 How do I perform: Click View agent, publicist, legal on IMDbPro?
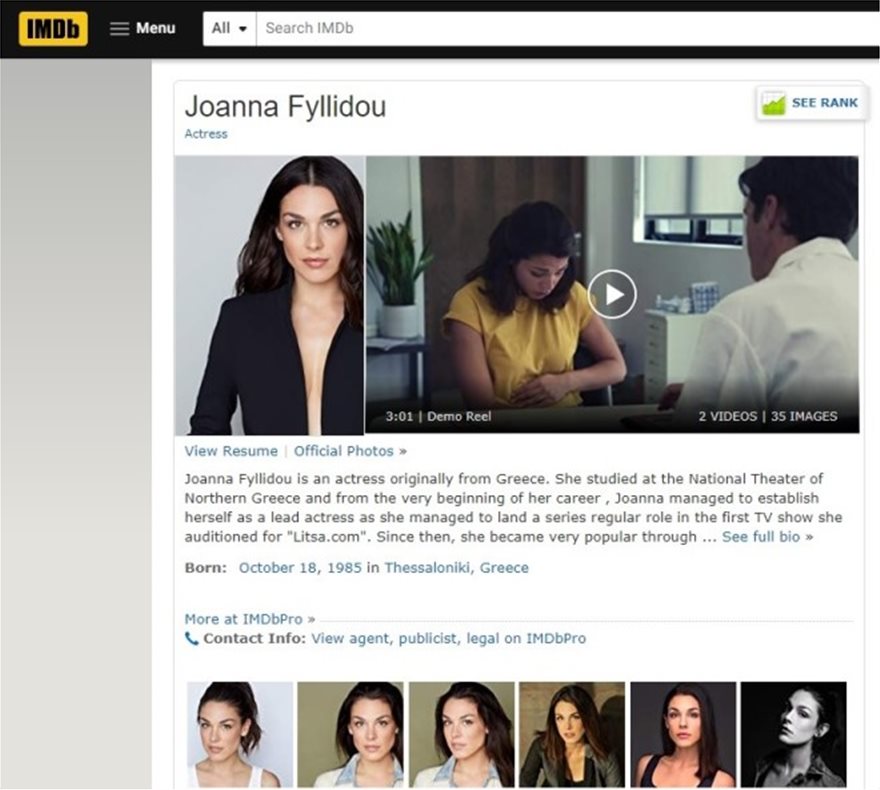[x=448, y=638]
